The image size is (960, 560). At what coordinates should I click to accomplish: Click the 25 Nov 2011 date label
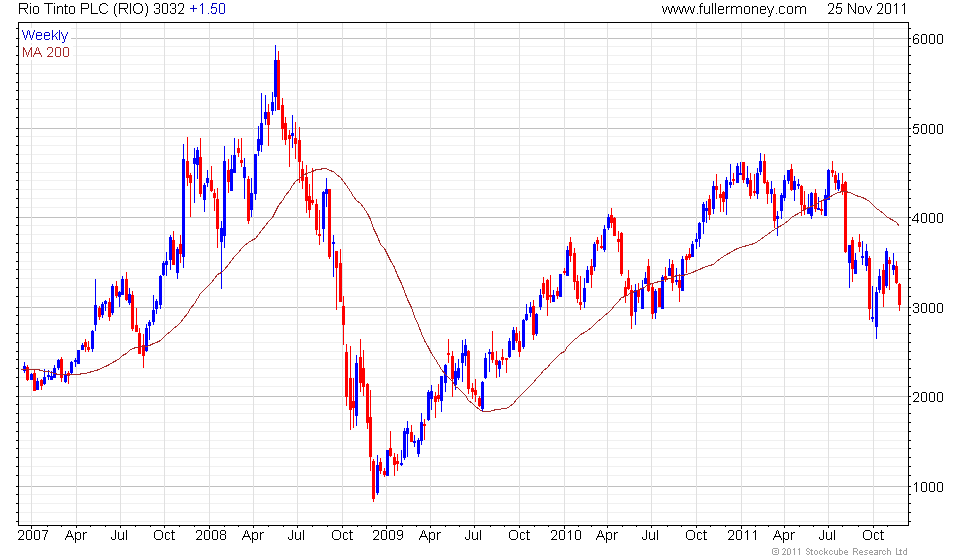[x=866, y=9]
